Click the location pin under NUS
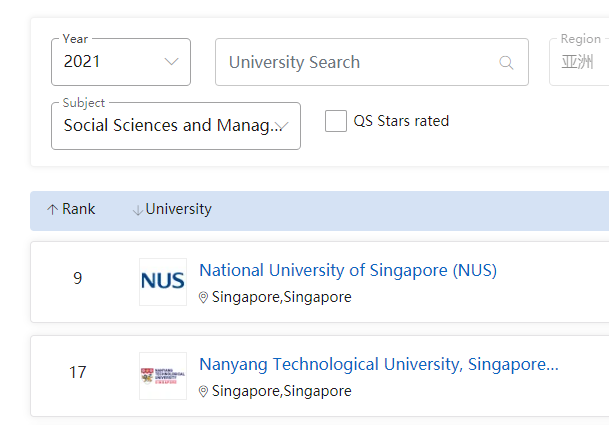 pyautogui.click(x=204, y=298)
